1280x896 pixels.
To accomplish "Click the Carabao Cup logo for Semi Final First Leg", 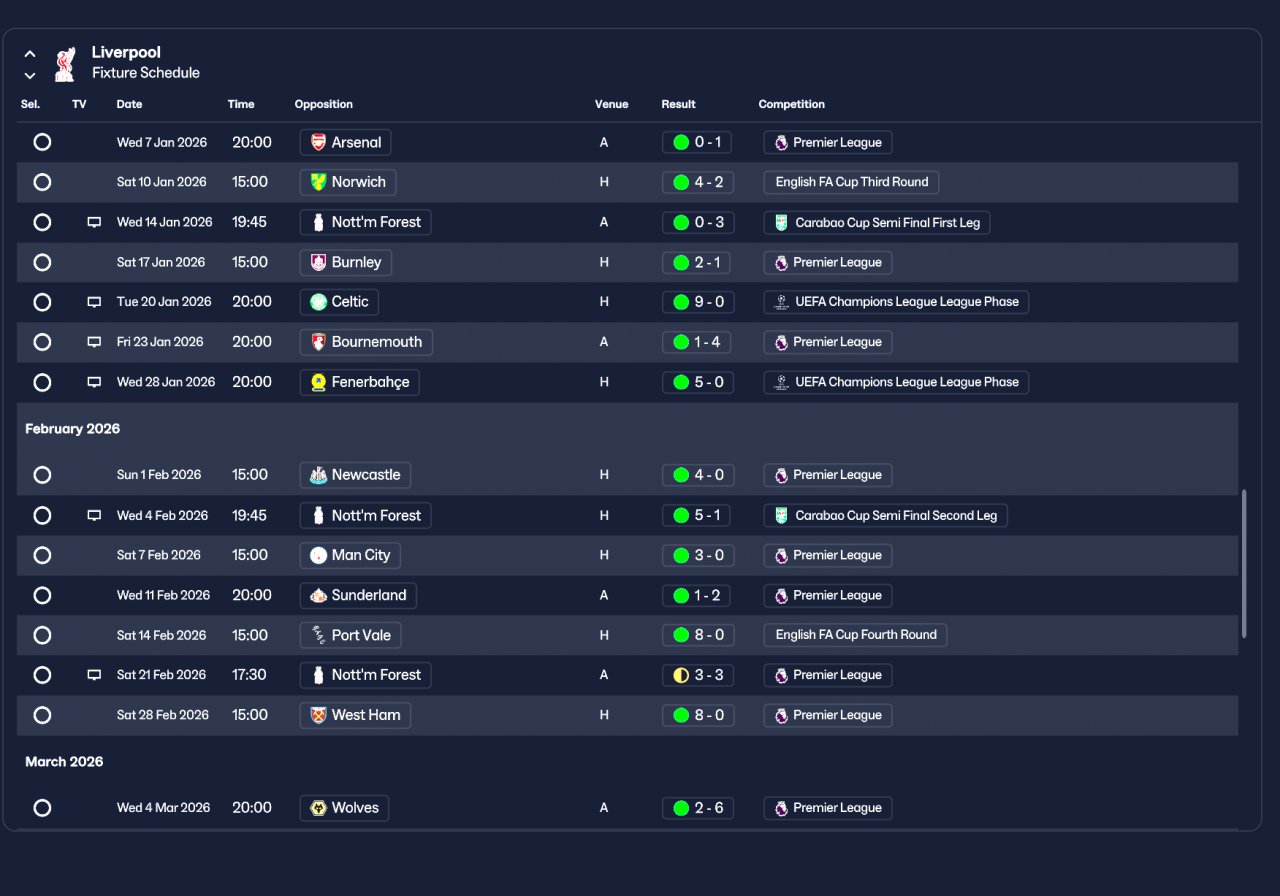I will (781, 223).
